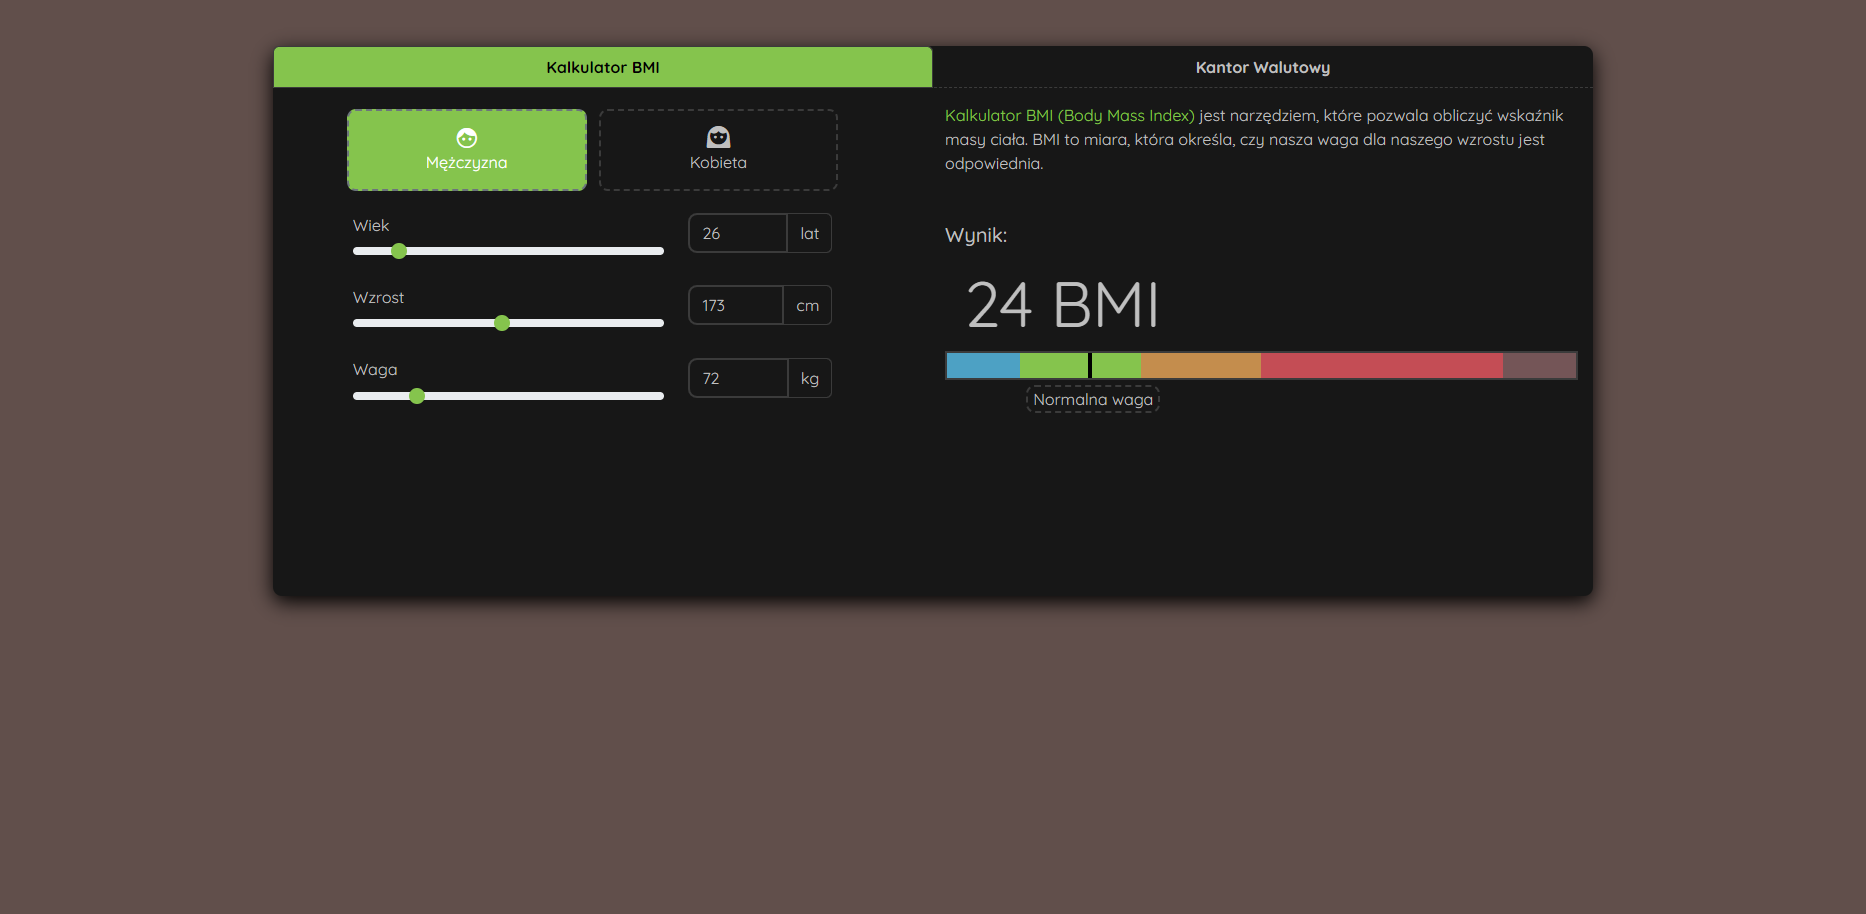This screenshot has height=914, width=1866.
Task: Select the Kobieta gender option
Action: pyautogui.click(x=718, y=150)
